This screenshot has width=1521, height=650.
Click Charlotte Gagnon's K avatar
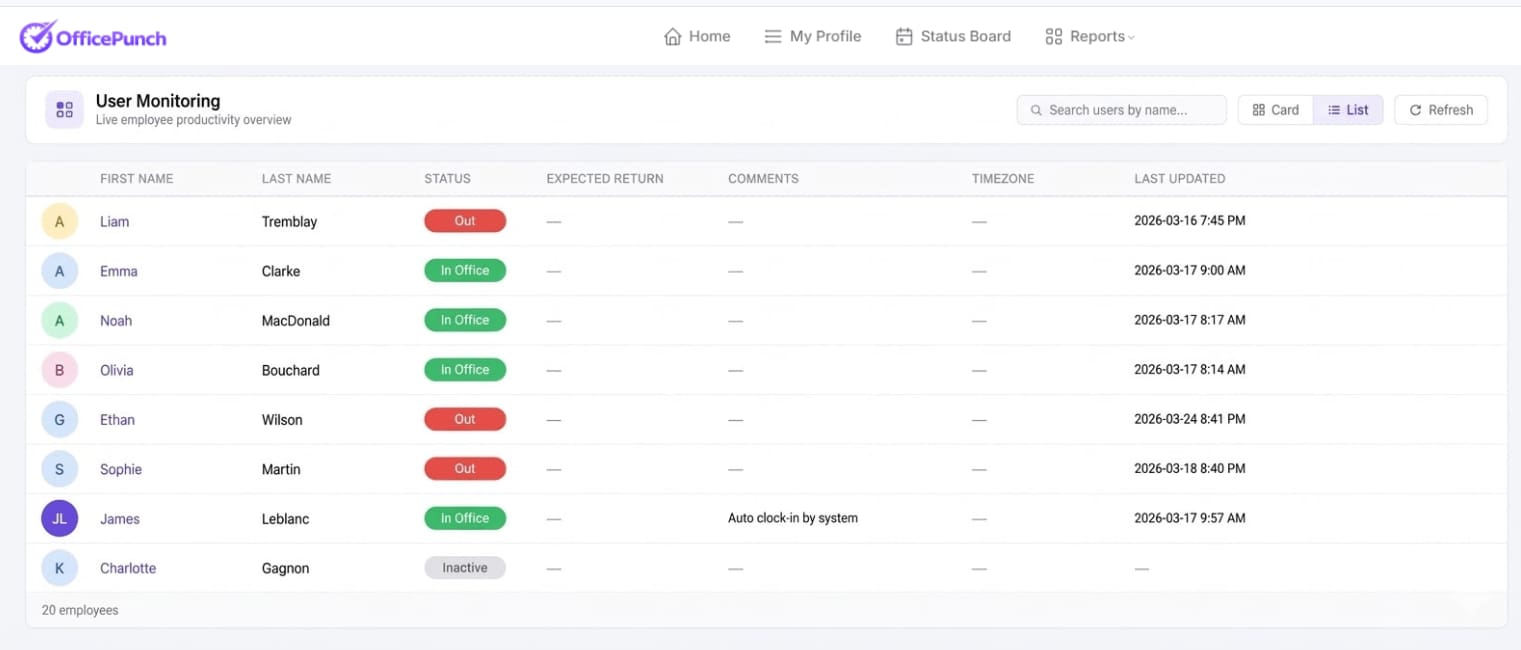[59, 568]
